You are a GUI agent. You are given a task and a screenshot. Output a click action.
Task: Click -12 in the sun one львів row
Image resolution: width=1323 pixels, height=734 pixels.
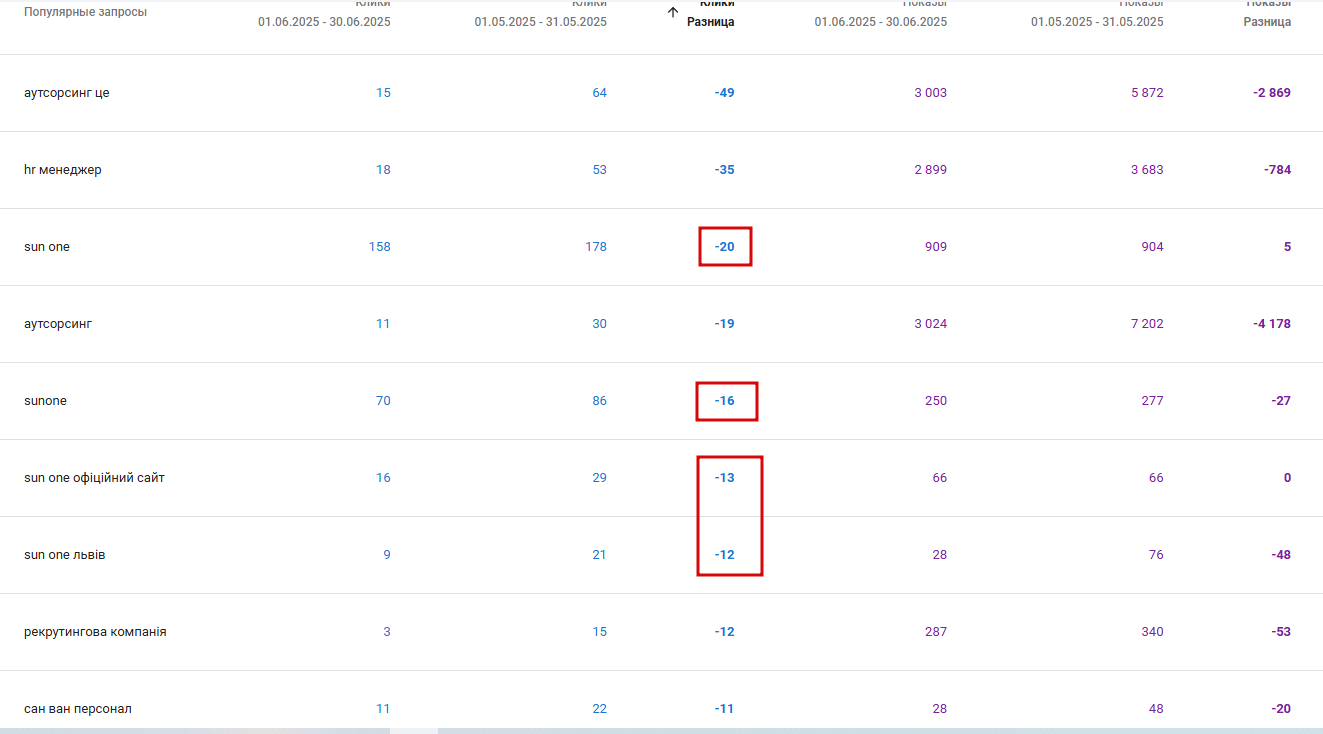pyautogui.click(x=724, y=555)
